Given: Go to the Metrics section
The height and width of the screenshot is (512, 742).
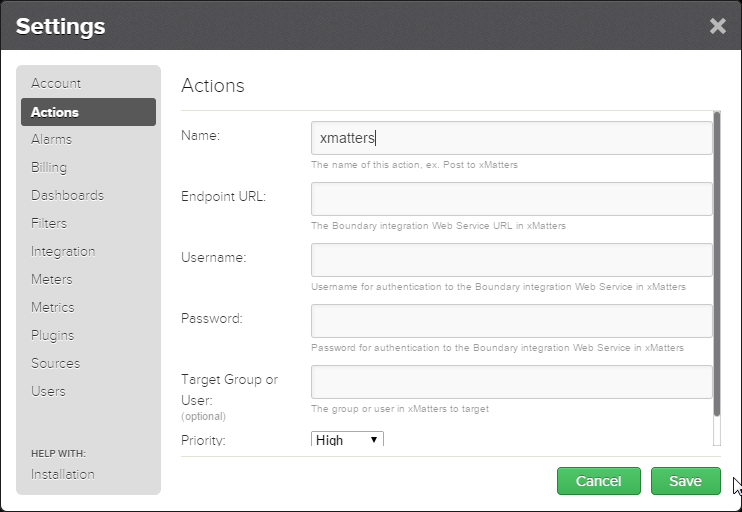Looking at the screenshot, I should pyautogui.click(x=53, y=307).
